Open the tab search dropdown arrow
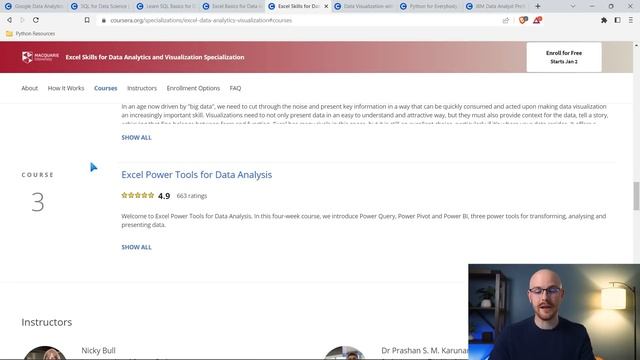This screenshot has width=640, height=360. click(x=573, y=6)
